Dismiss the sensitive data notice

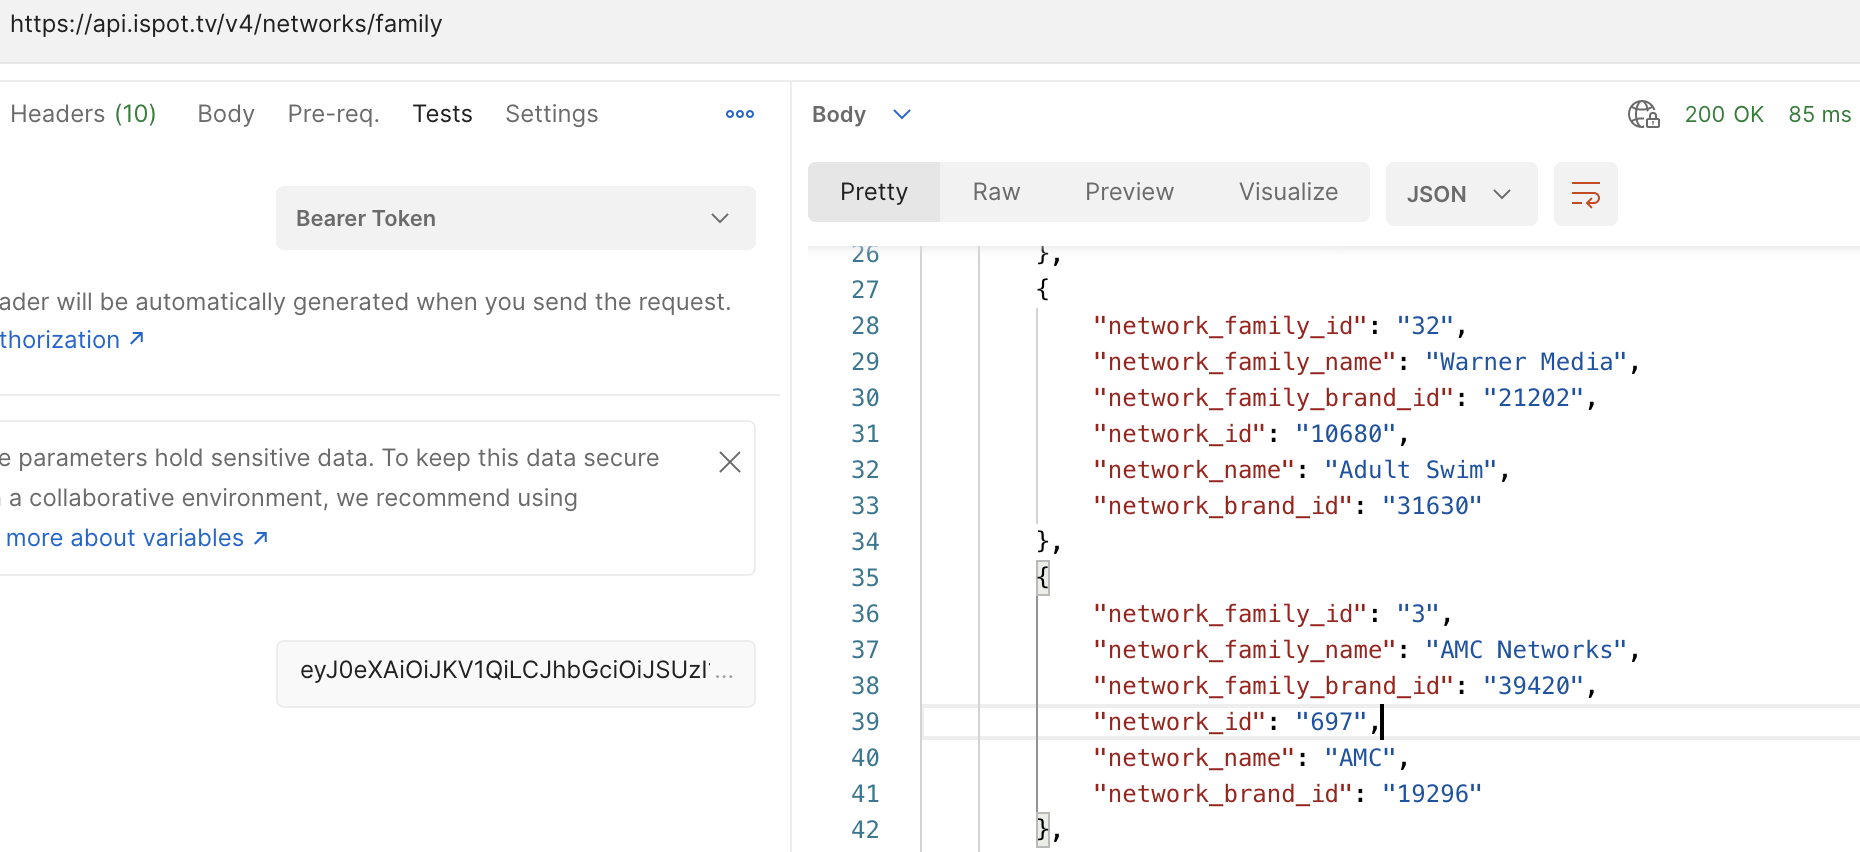pyautogui.click(x=730, y=462)
